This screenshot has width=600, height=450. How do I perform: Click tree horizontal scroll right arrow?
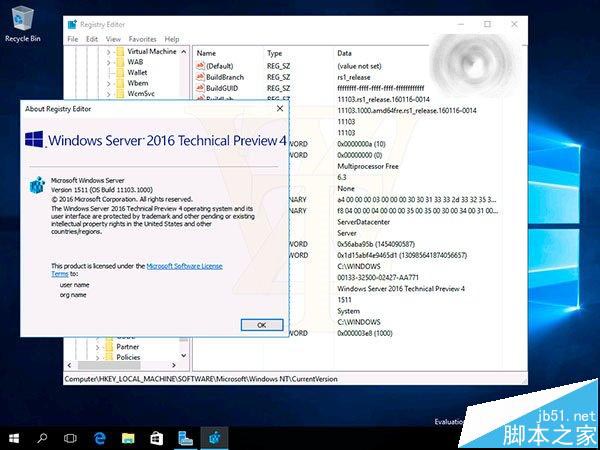coord(174,365)
